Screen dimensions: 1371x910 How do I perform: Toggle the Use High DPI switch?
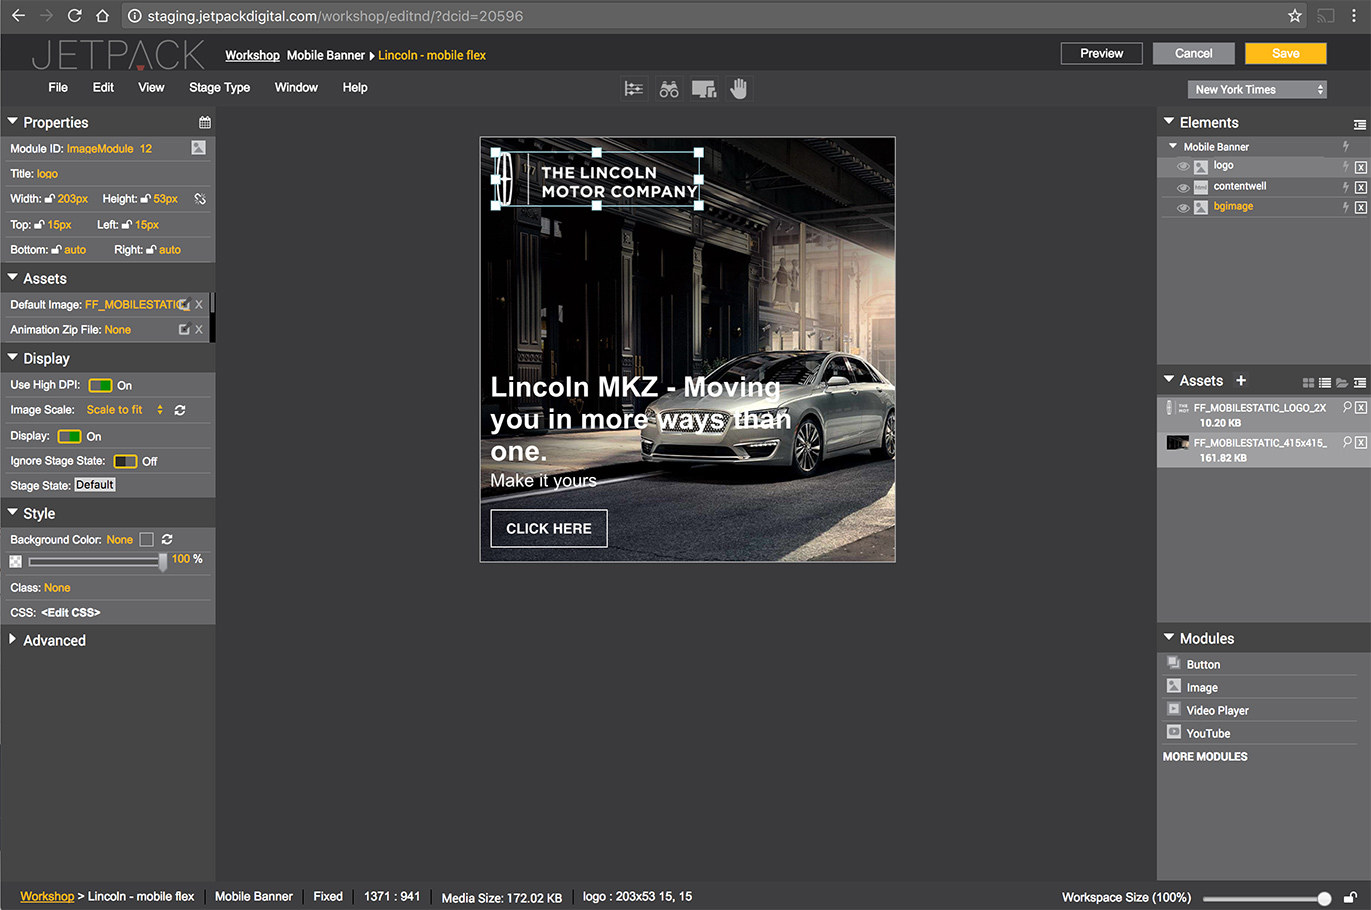100,385
